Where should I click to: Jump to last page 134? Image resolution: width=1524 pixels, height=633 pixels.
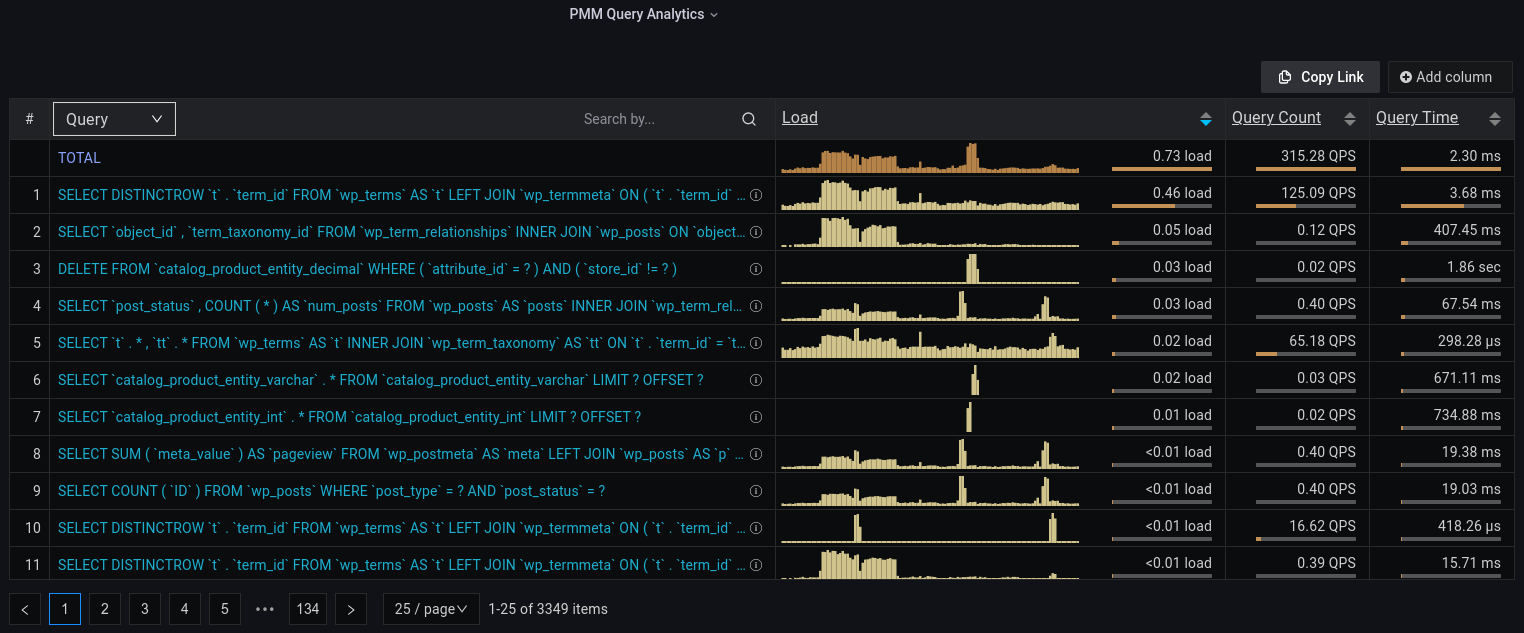point(308,609)
